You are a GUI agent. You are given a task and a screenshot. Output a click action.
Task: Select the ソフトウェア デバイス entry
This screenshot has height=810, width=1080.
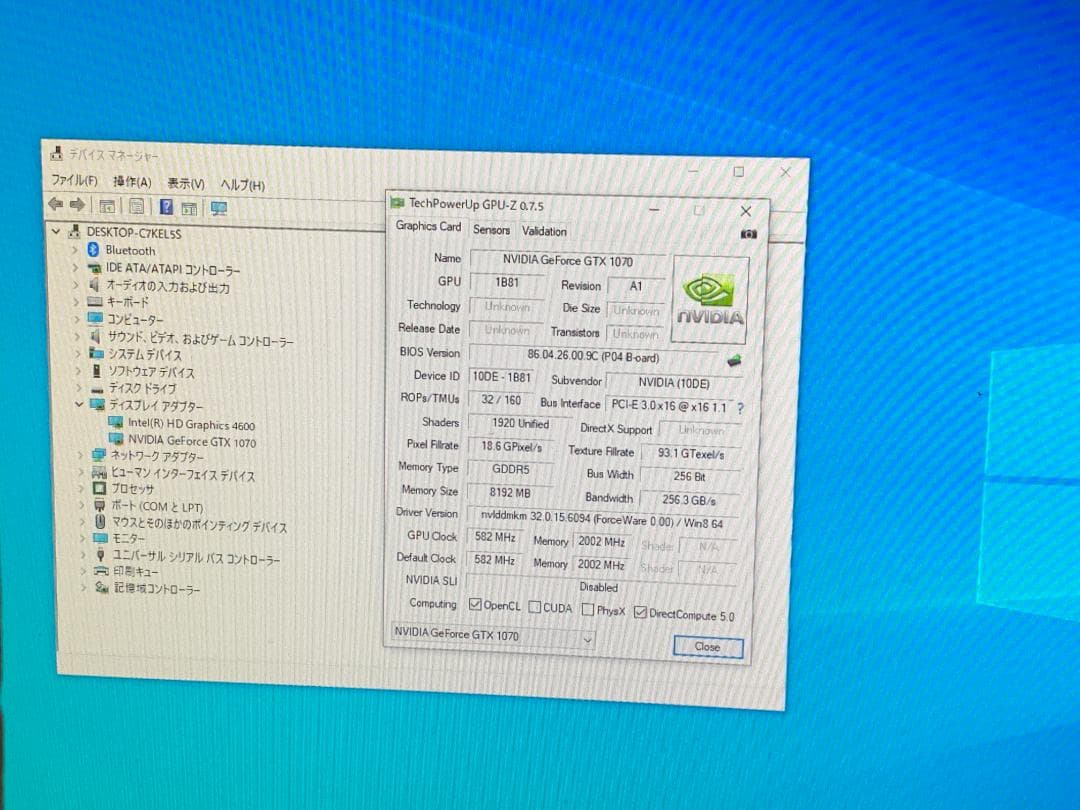point(152,372)
